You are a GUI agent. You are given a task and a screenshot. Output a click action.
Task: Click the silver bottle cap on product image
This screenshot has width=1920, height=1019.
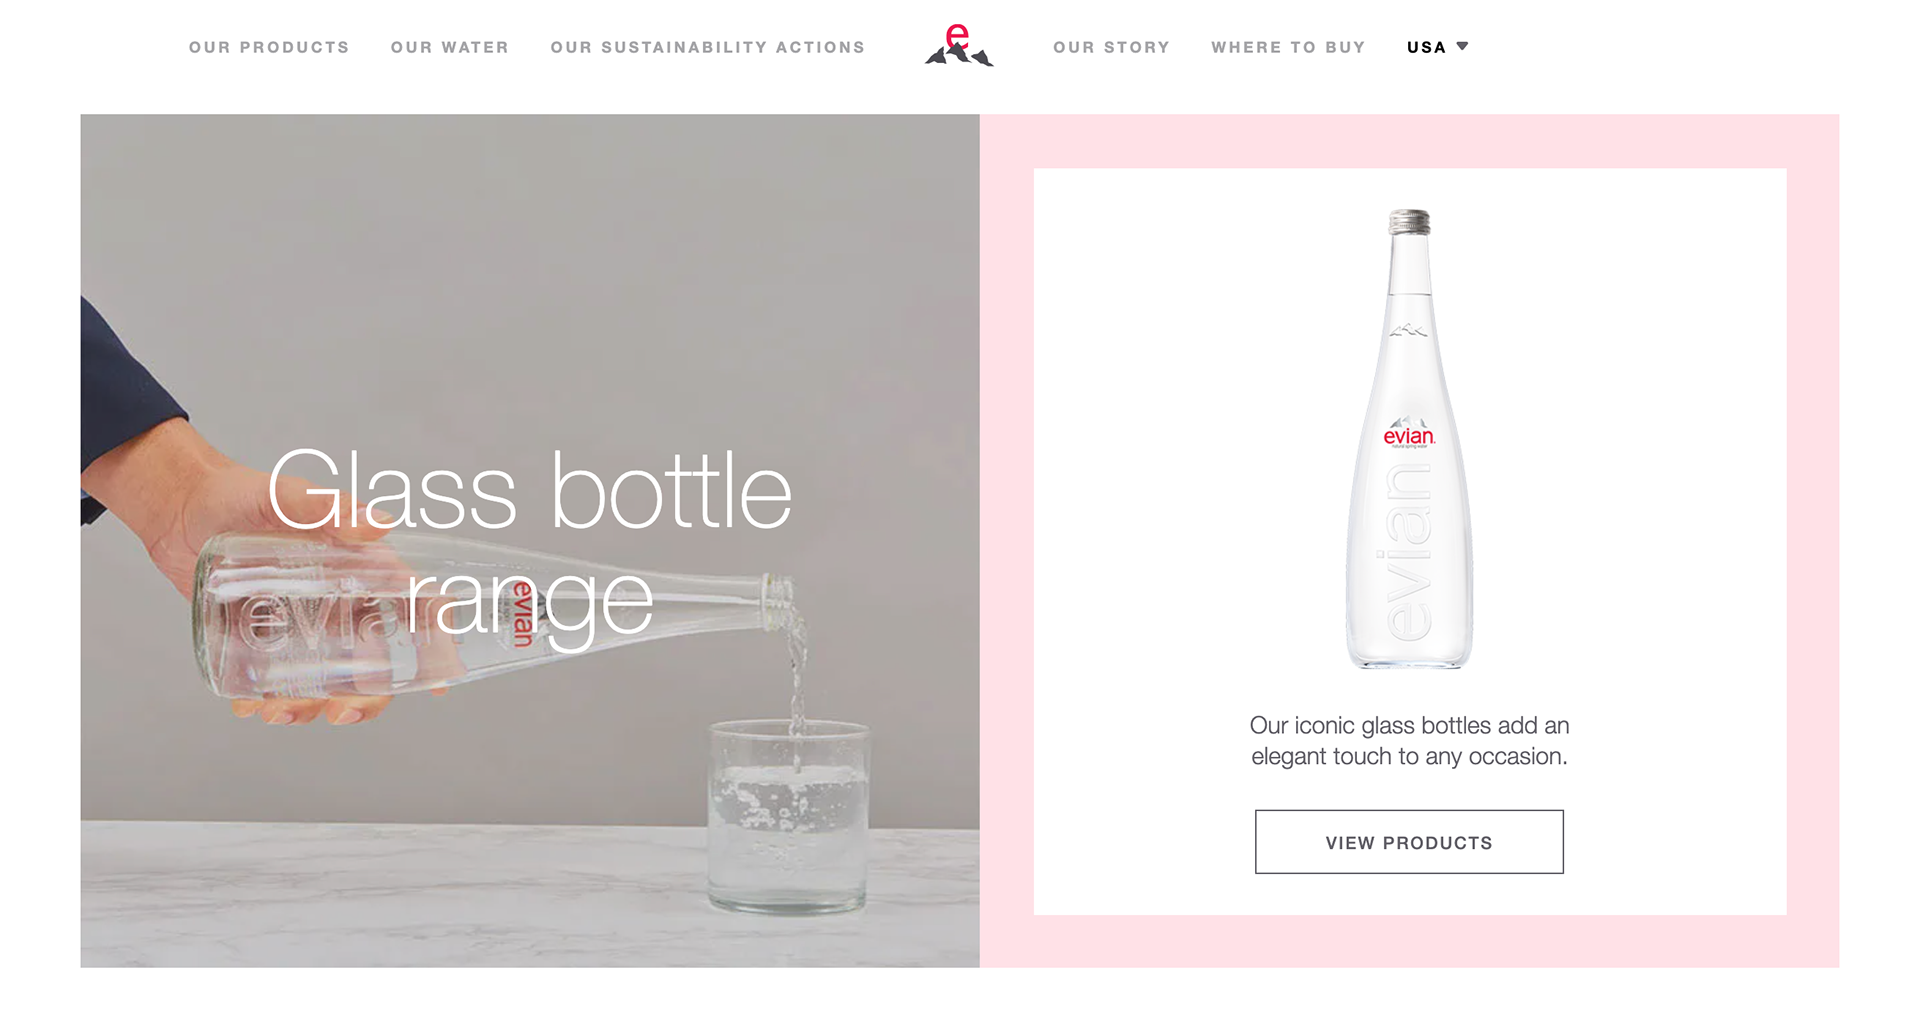point(1410,221)
